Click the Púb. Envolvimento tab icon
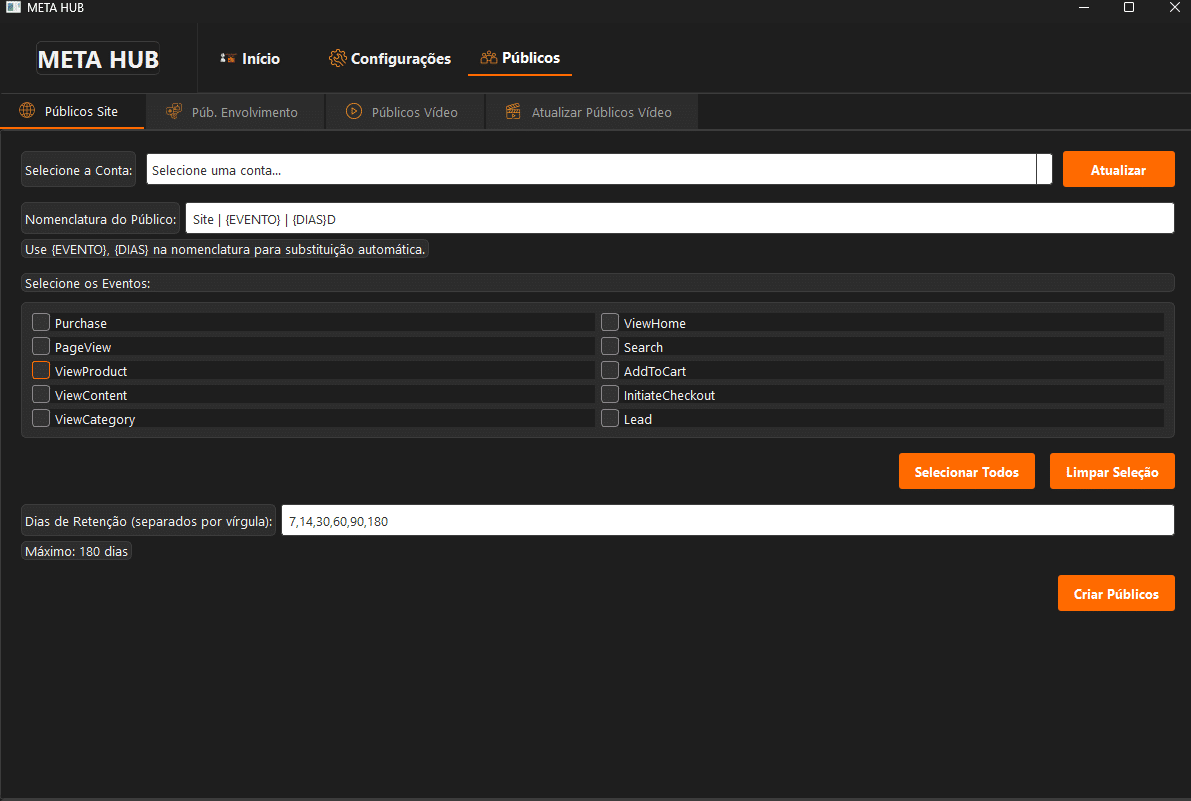This screenshot has width=1191, height=801. point(174,112)
